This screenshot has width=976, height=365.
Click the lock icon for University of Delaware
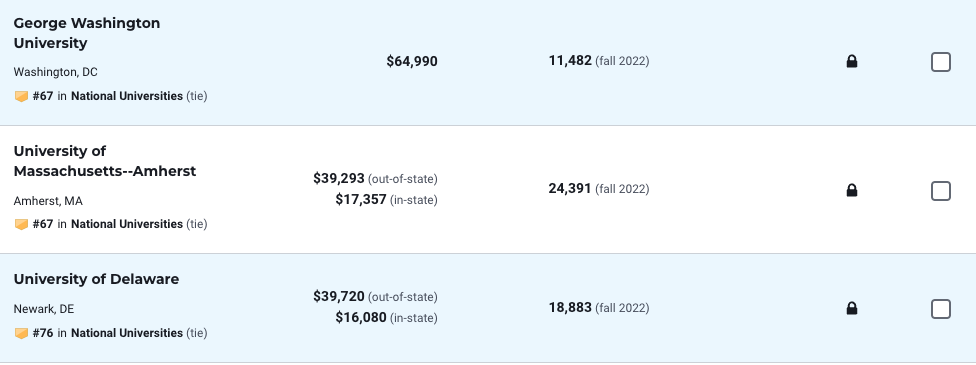[852, 308]
